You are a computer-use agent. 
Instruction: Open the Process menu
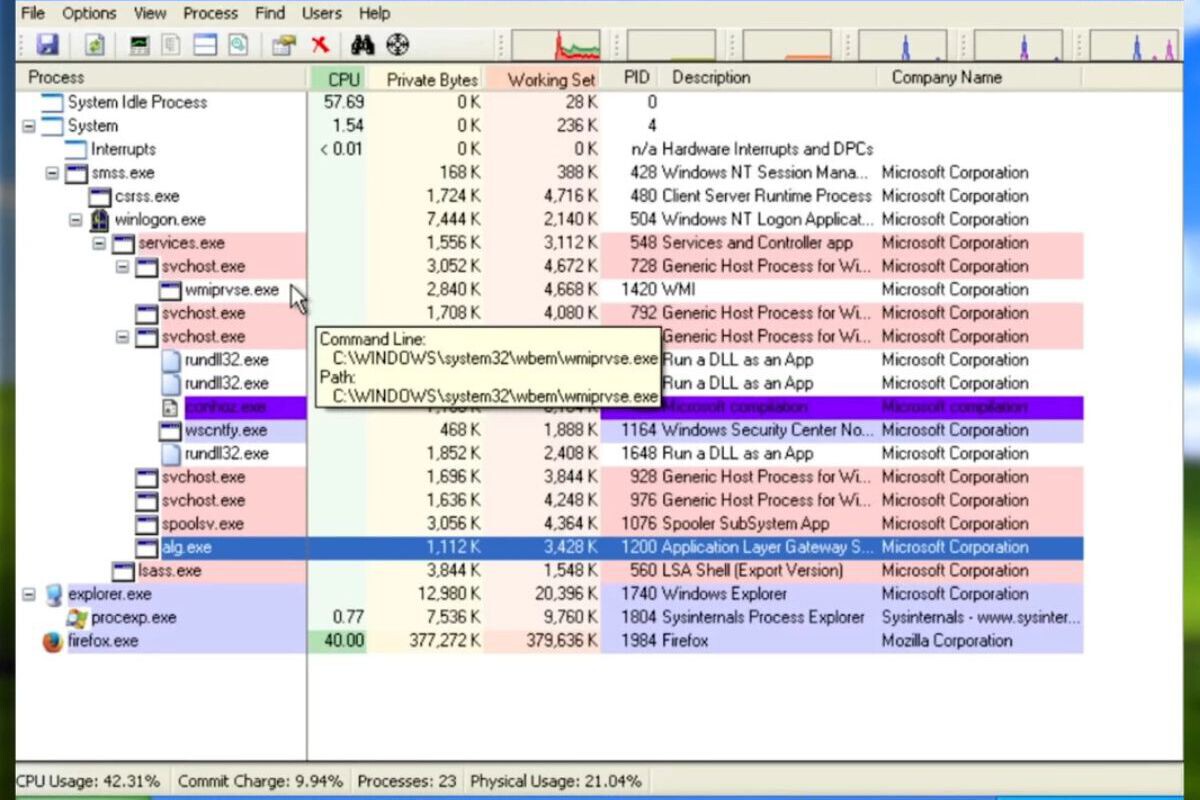click(x=211, y=13)
